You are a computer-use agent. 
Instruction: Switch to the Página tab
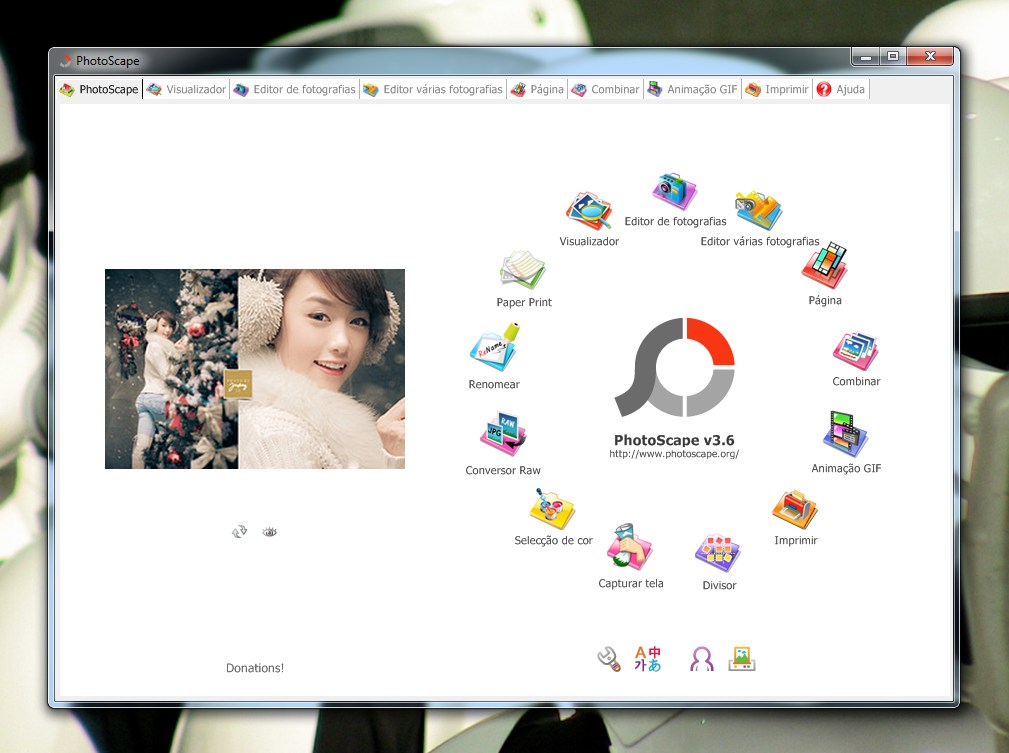pyautogui.click(x=537, y=89)
